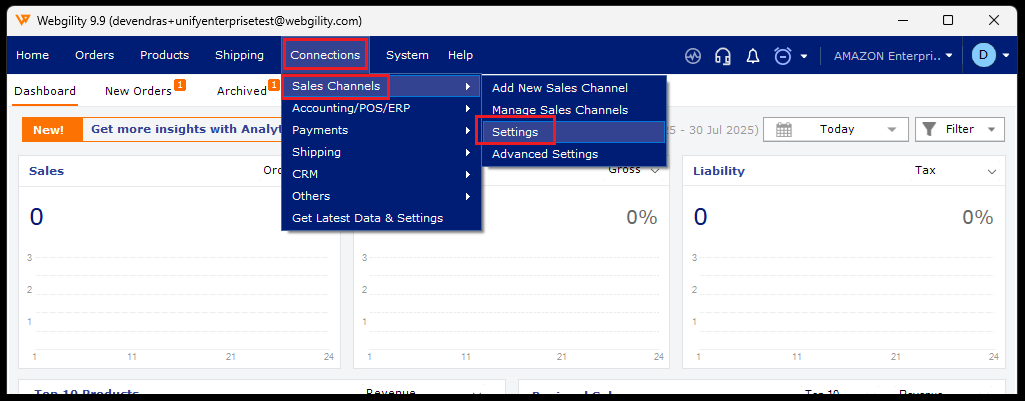Image resolution: width=1025 pixels, height=401 pixels.
Task: Expand the Liability Tax chevron
Action: 993,171
